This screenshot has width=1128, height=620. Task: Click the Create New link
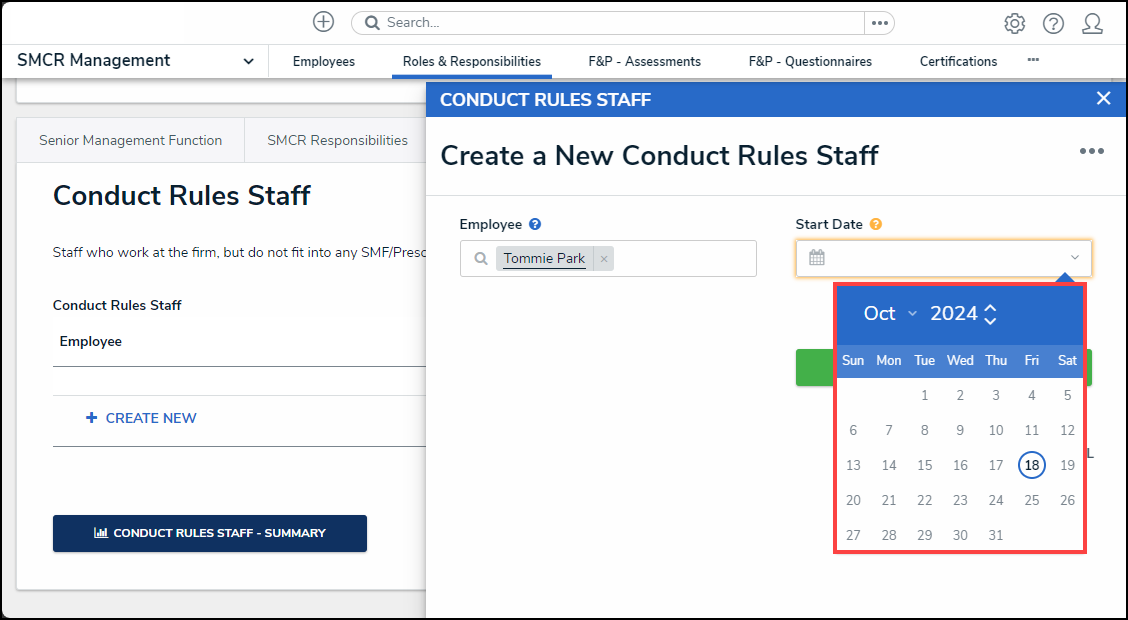141,418
